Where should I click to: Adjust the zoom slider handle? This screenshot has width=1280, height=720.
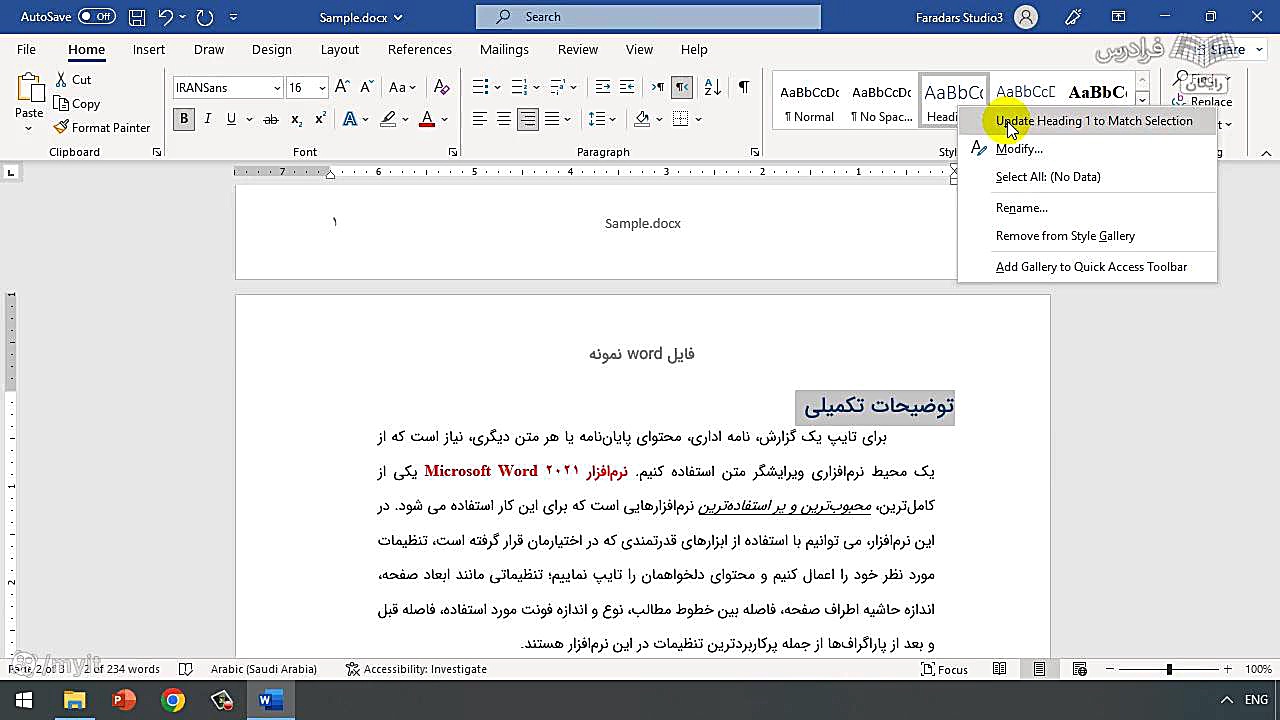coord(1169,669)
